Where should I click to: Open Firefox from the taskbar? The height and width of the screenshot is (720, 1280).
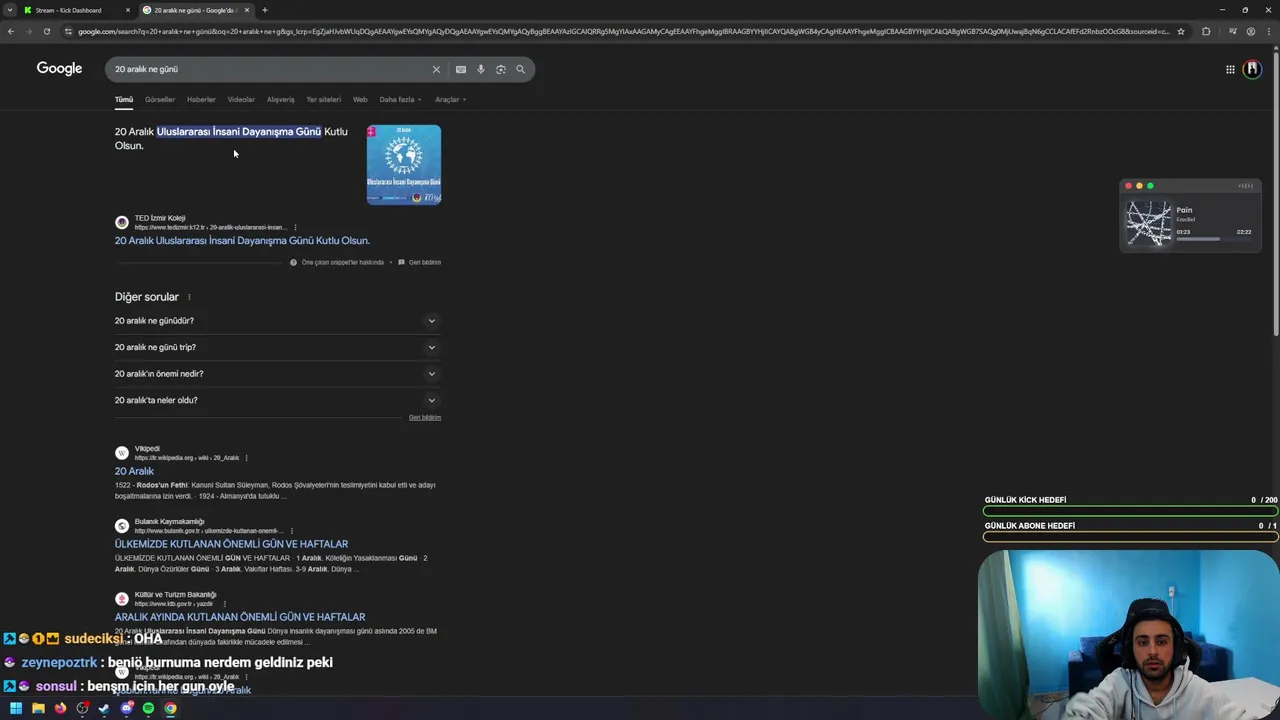pos(60,708)
